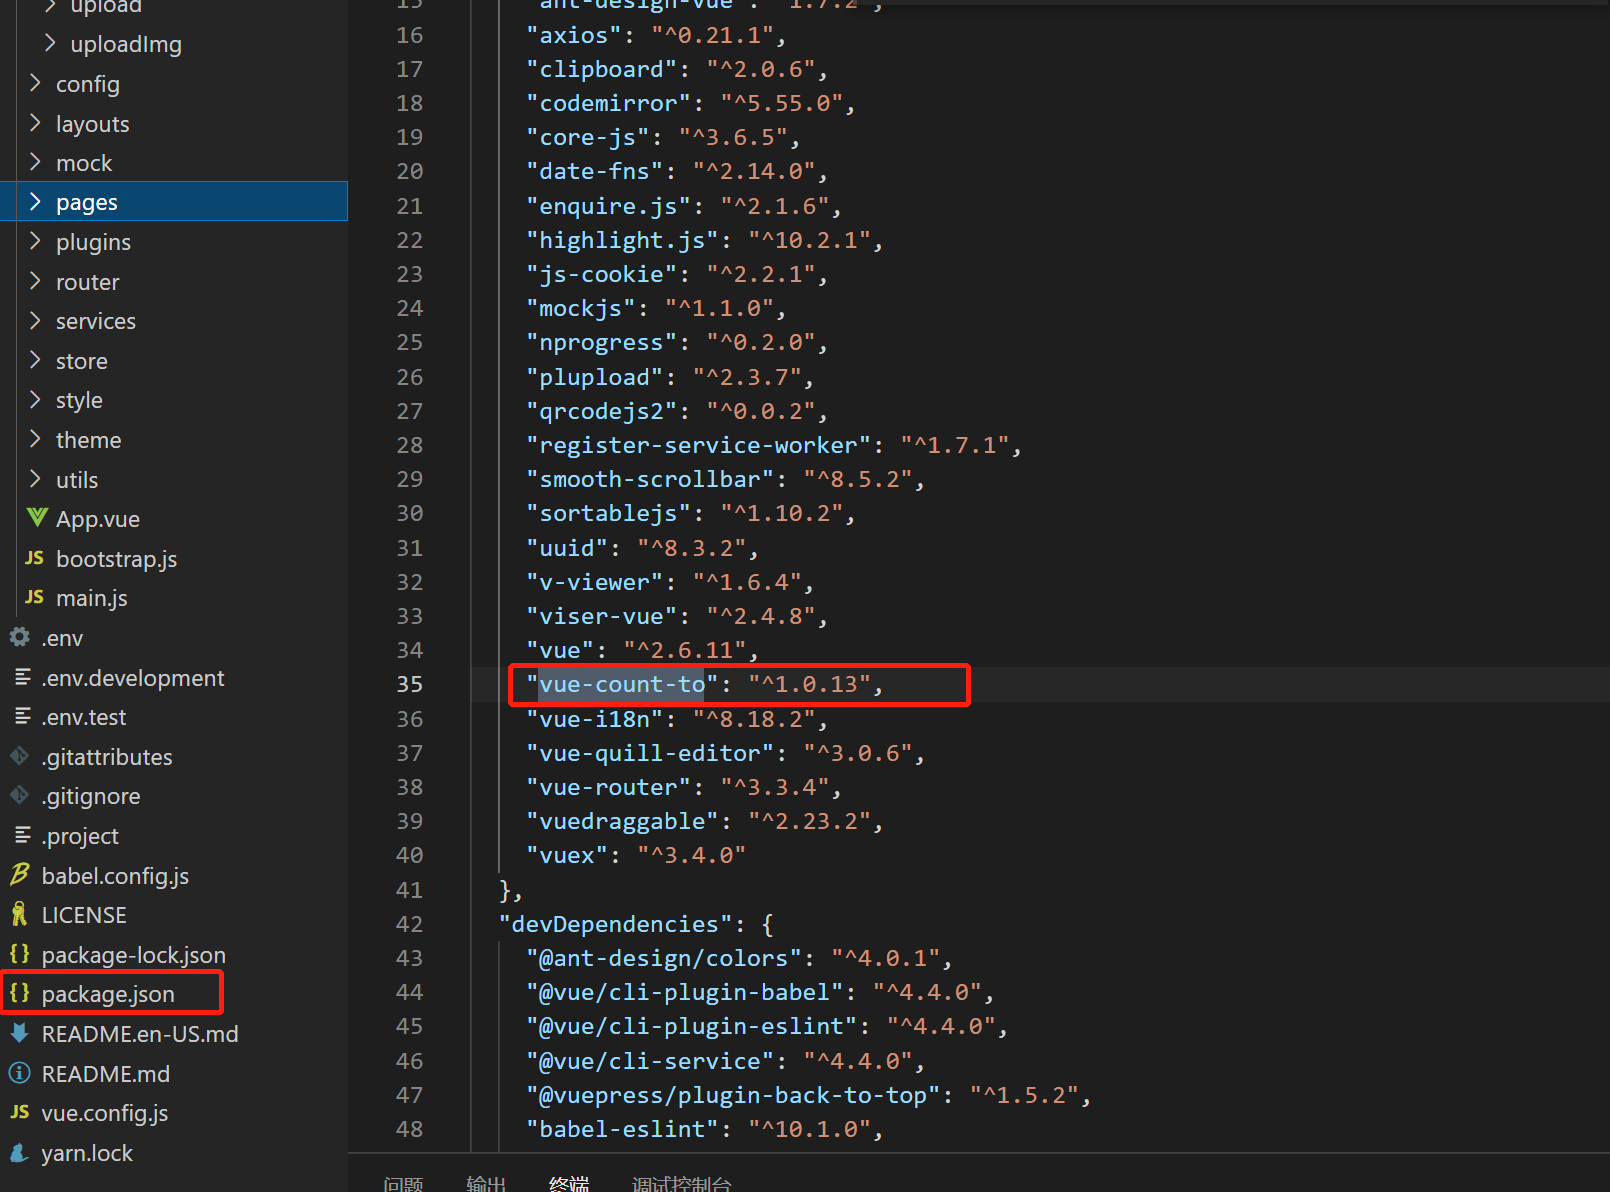Expand the pages folder
The height and width of the screenshot is (1192, 1610).
click(86, 201)
